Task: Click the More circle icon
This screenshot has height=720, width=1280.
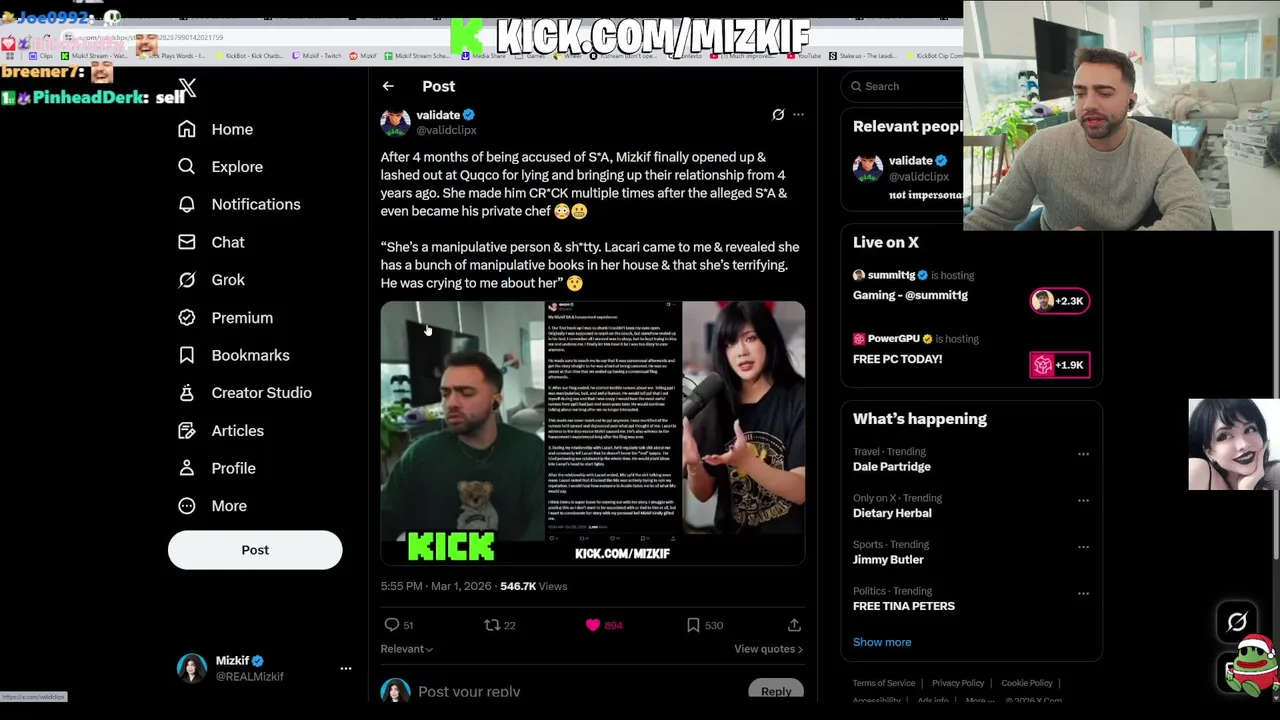Action: [x=187, y=506]
